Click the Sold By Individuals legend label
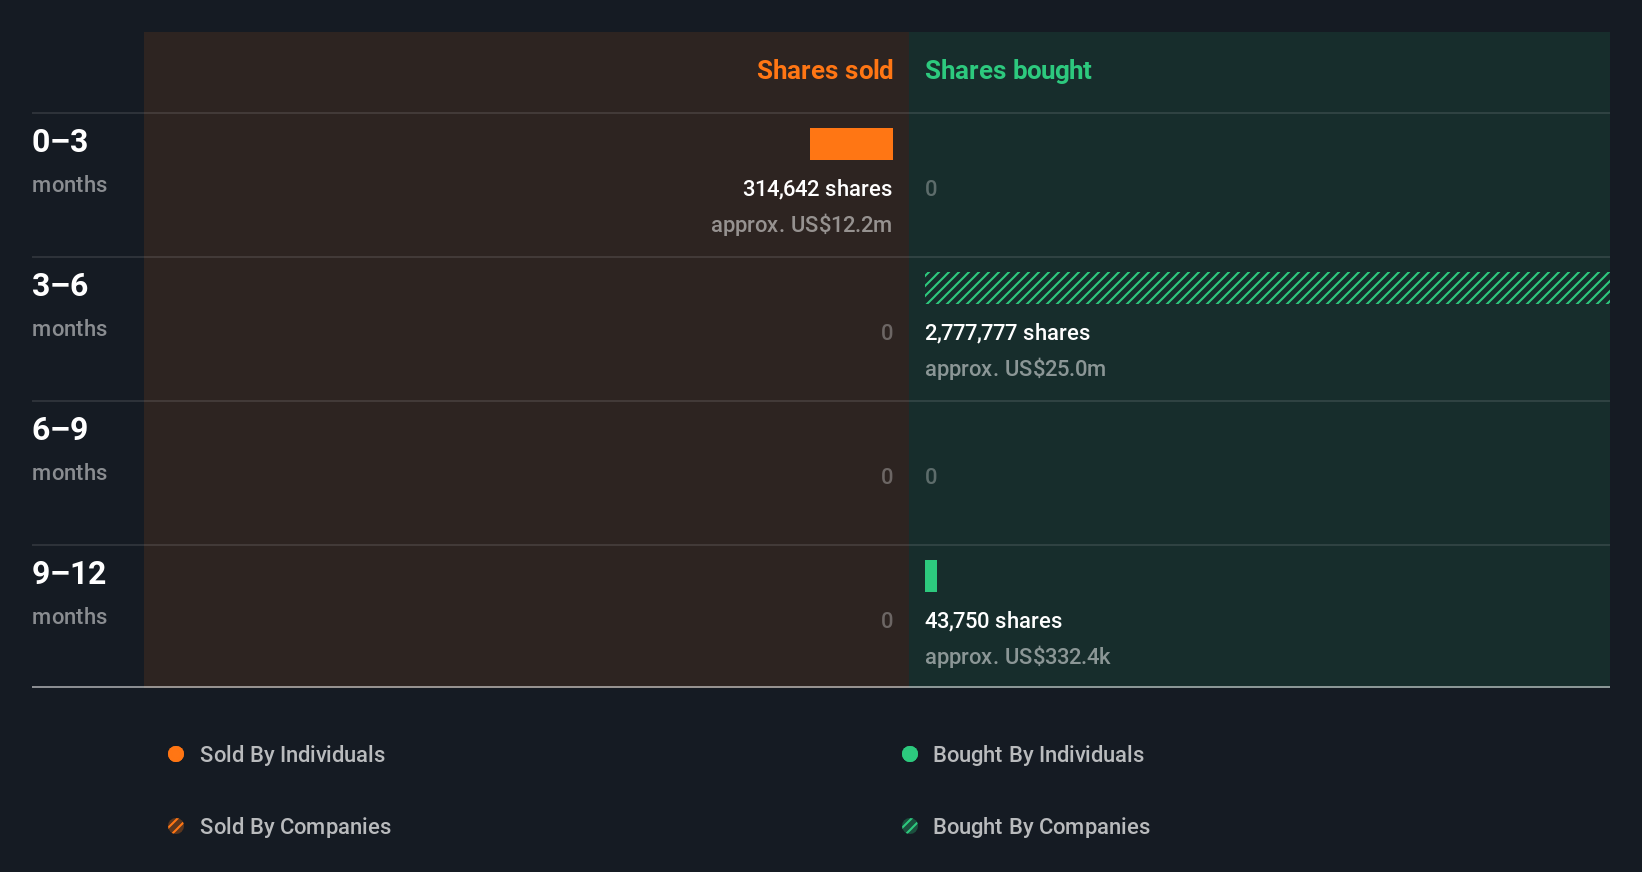Screen dimensions: 1642x872 tap(292, 754)
